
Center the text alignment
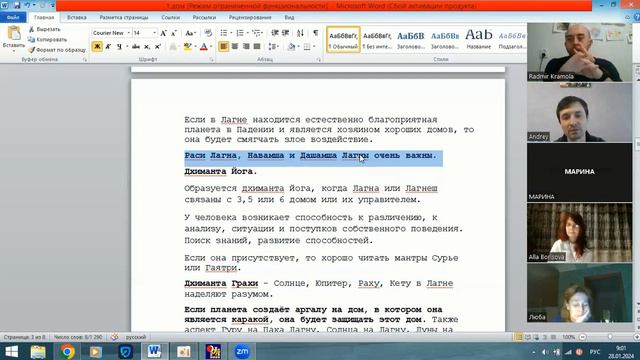235,47
